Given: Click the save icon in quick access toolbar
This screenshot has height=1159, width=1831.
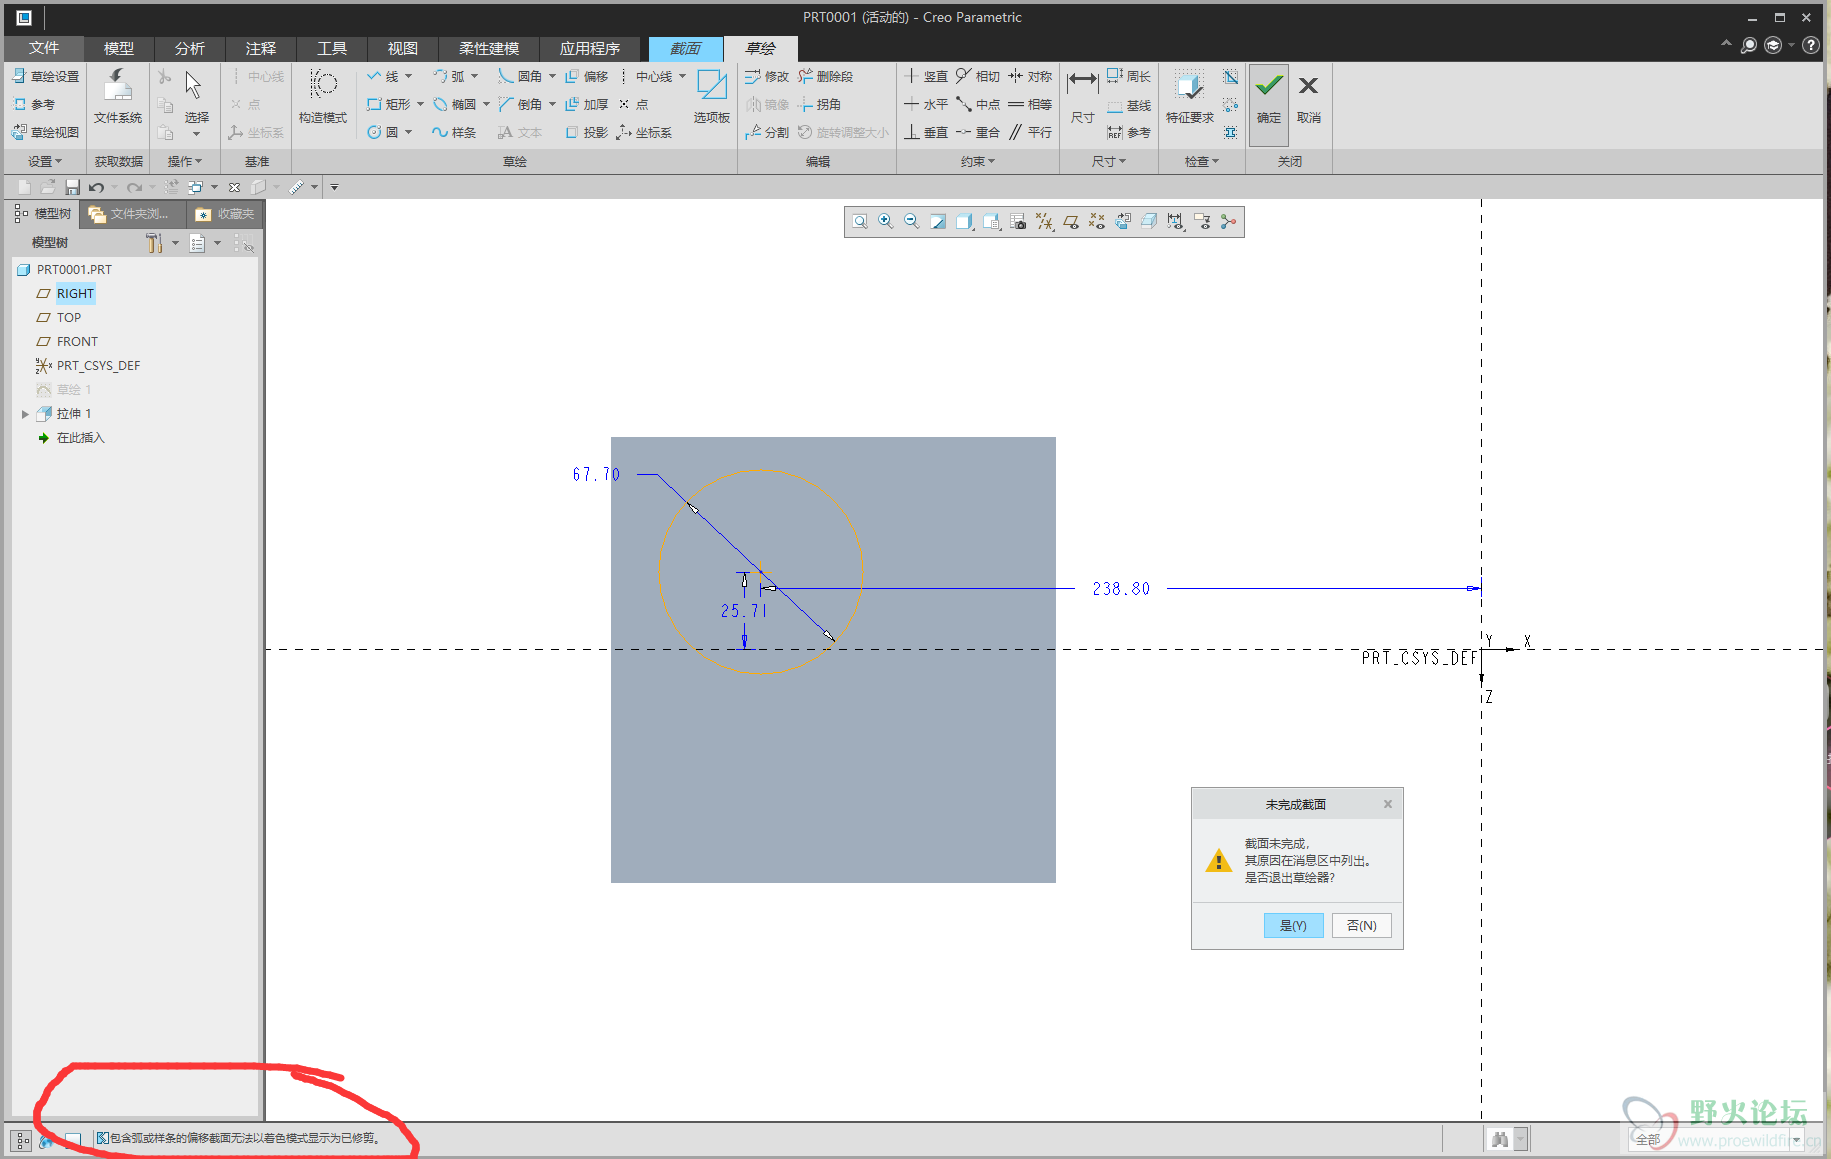Looking at the screenshot, I should 72,187.
